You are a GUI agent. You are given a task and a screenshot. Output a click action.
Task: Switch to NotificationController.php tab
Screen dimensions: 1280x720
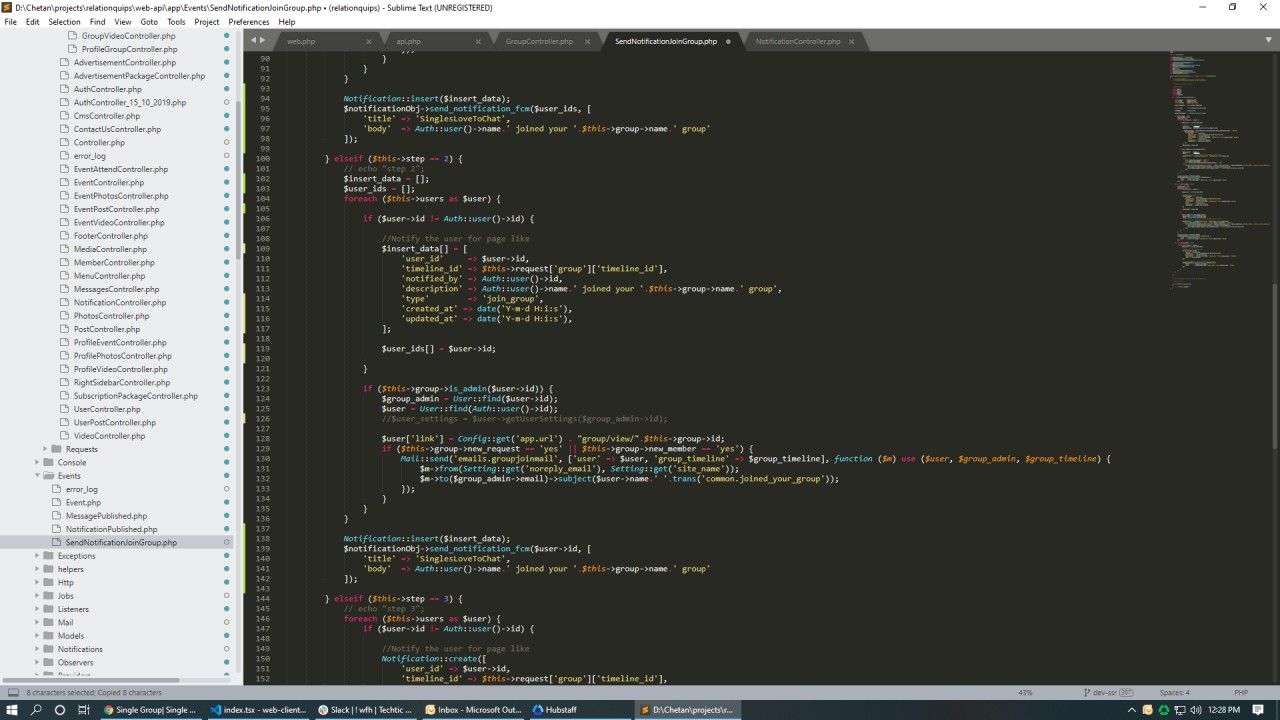click(798, 41)
